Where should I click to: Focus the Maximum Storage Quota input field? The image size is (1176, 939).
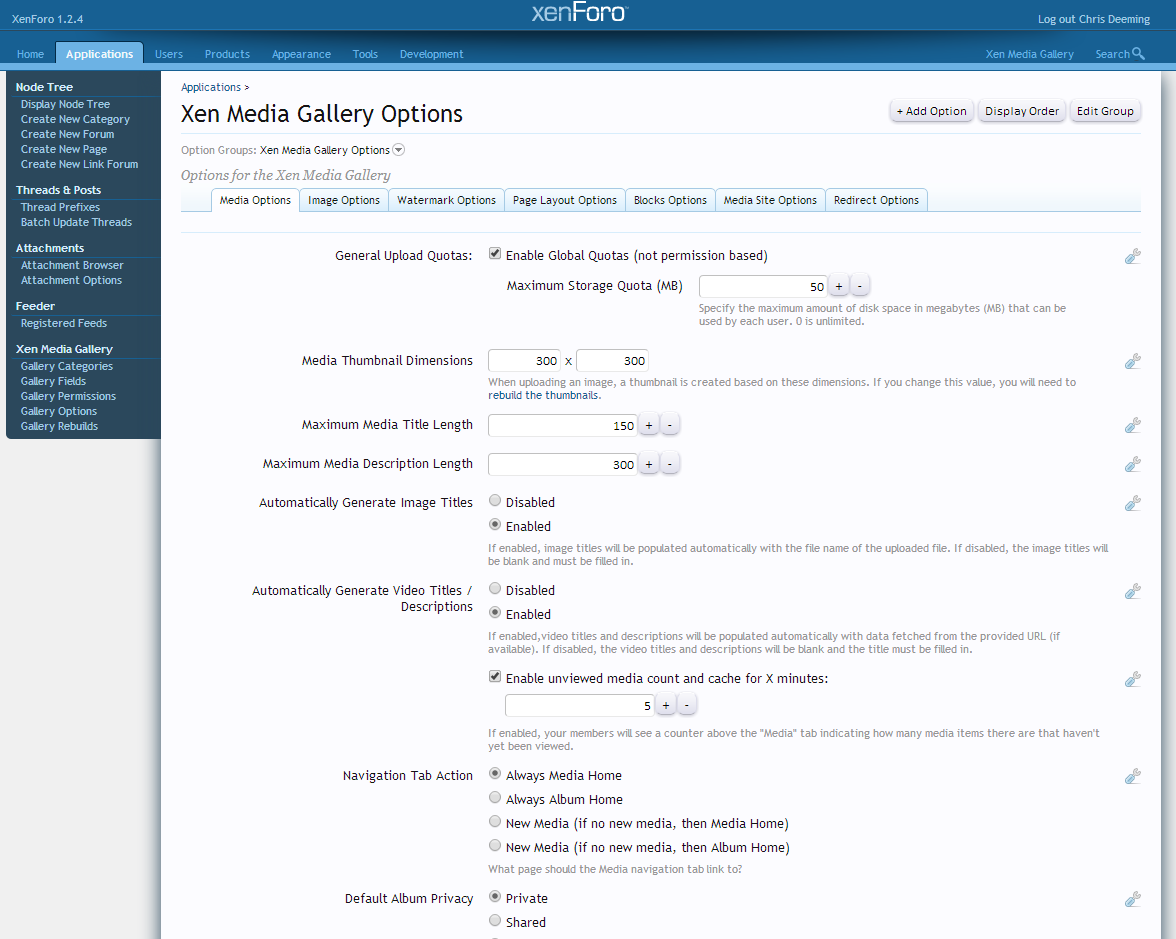(x=763, y=286)
